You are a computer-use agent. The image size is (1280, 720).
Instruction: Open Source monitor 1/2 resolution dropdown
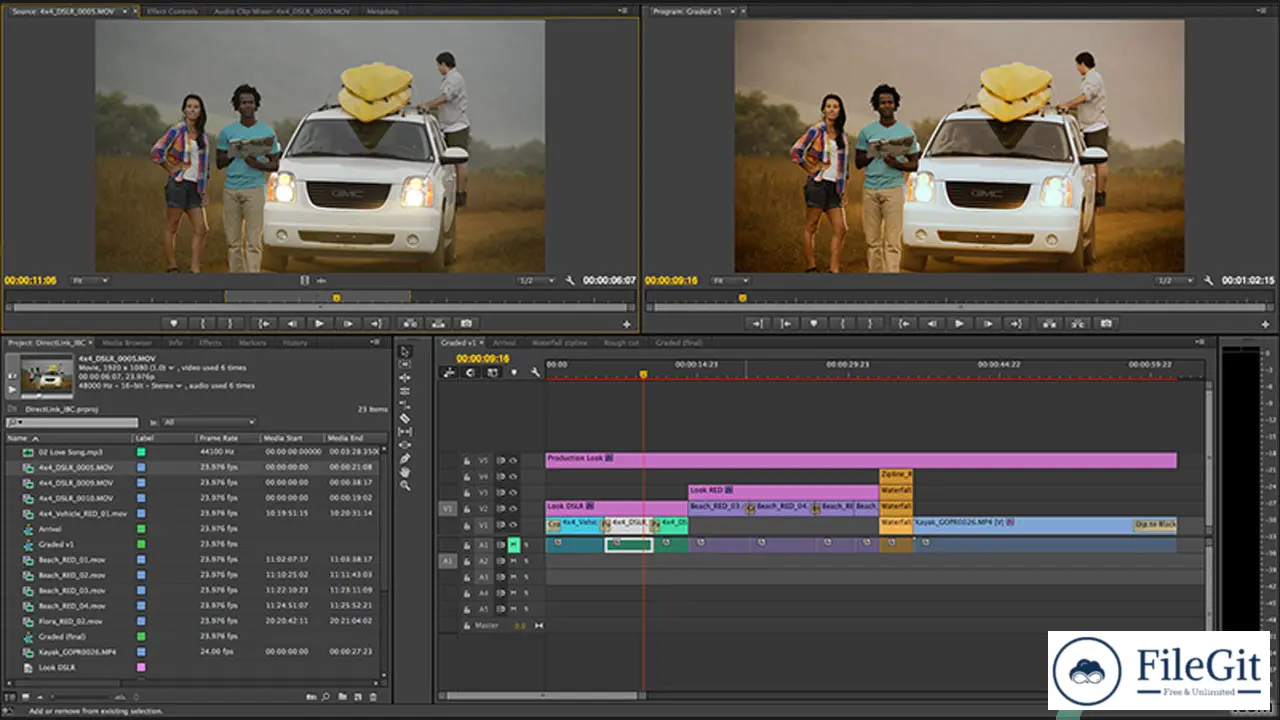(x=536, y=281)
